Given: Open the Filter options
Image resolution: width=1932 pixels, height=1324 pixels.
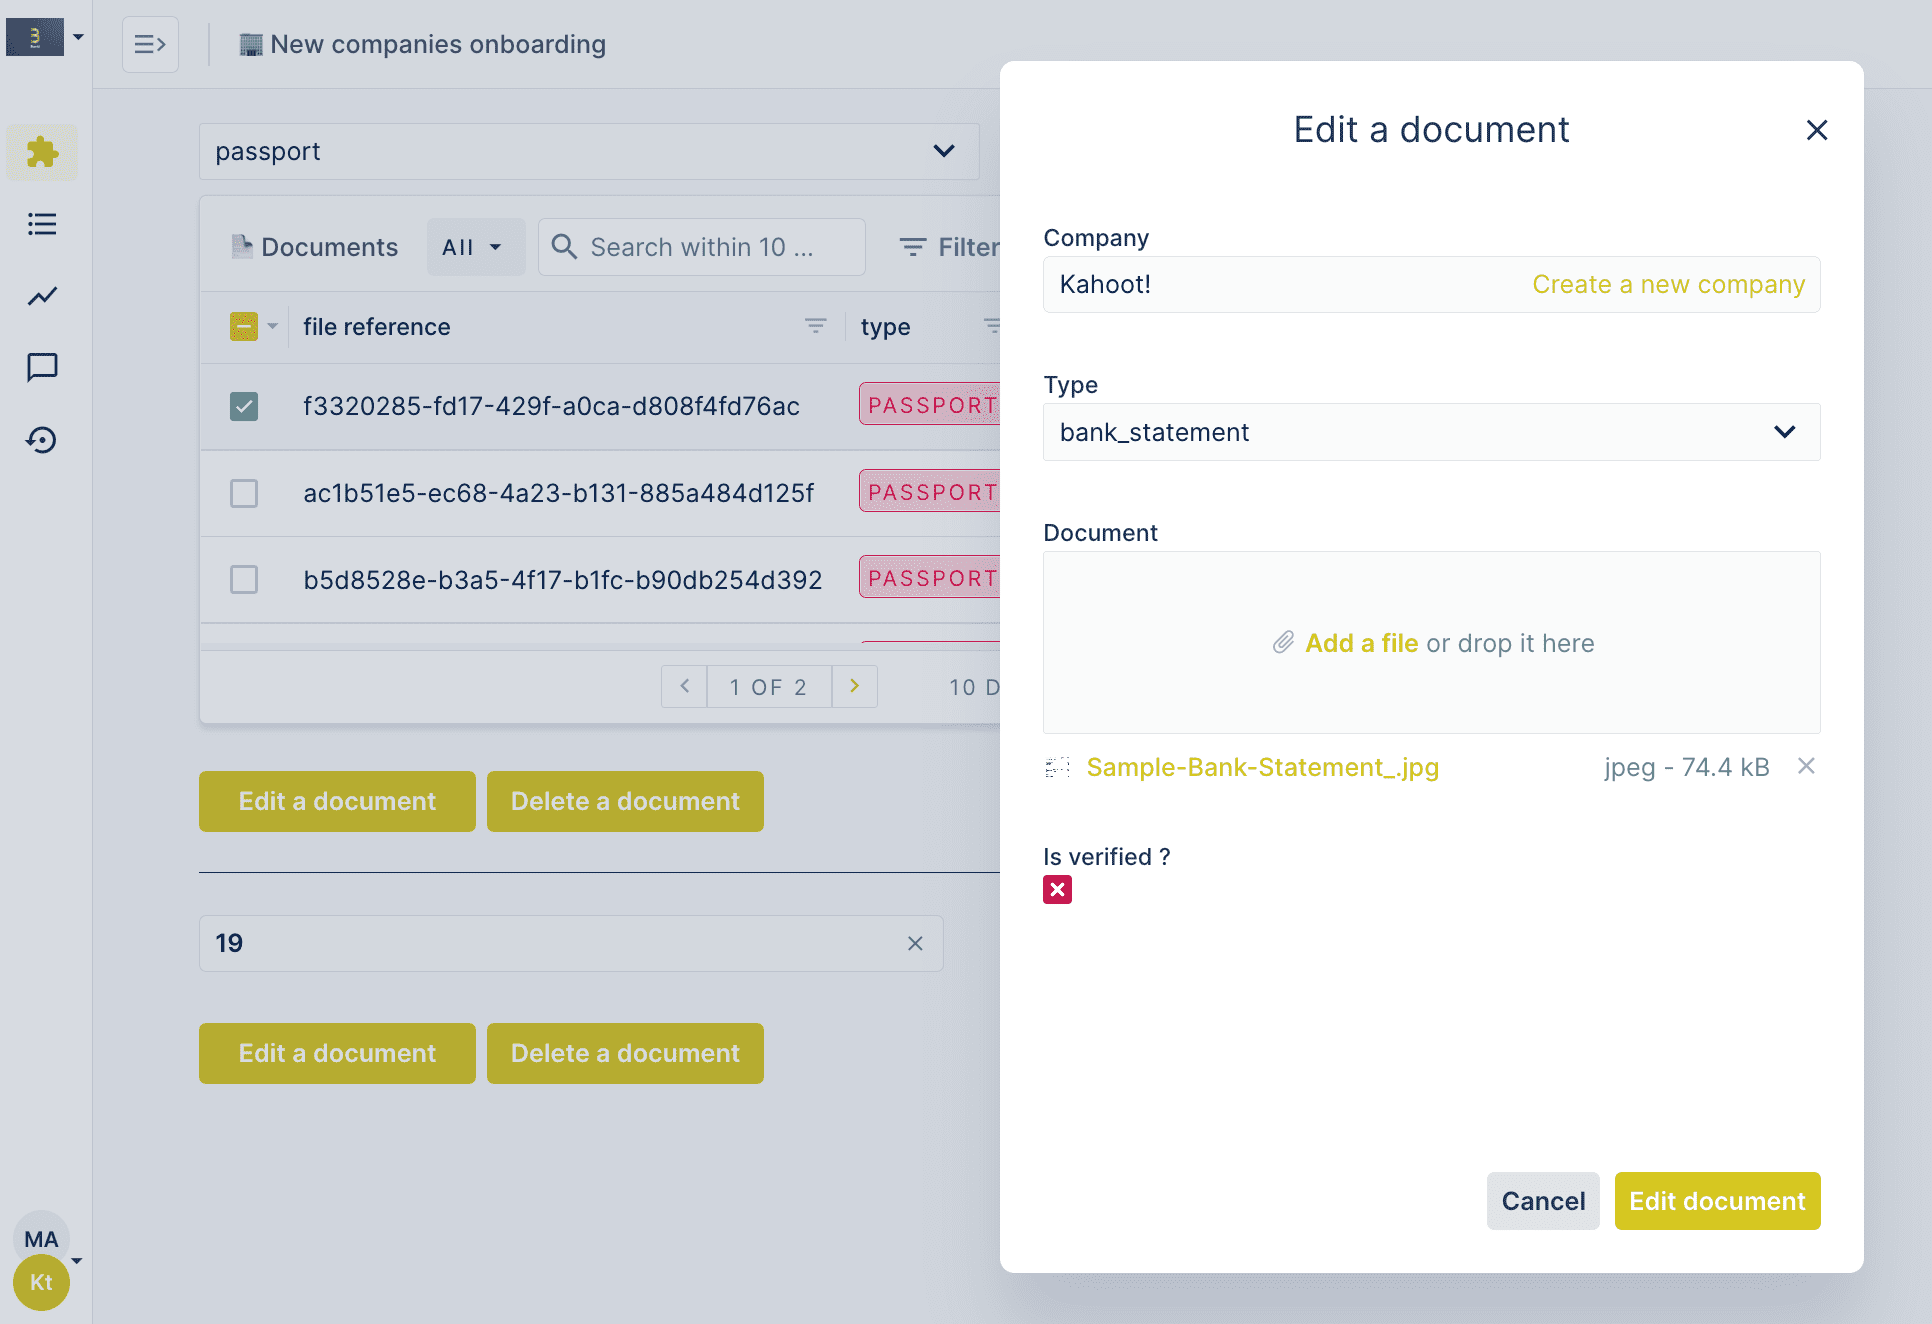Looking at the screenshot, I should click(949, 247).
